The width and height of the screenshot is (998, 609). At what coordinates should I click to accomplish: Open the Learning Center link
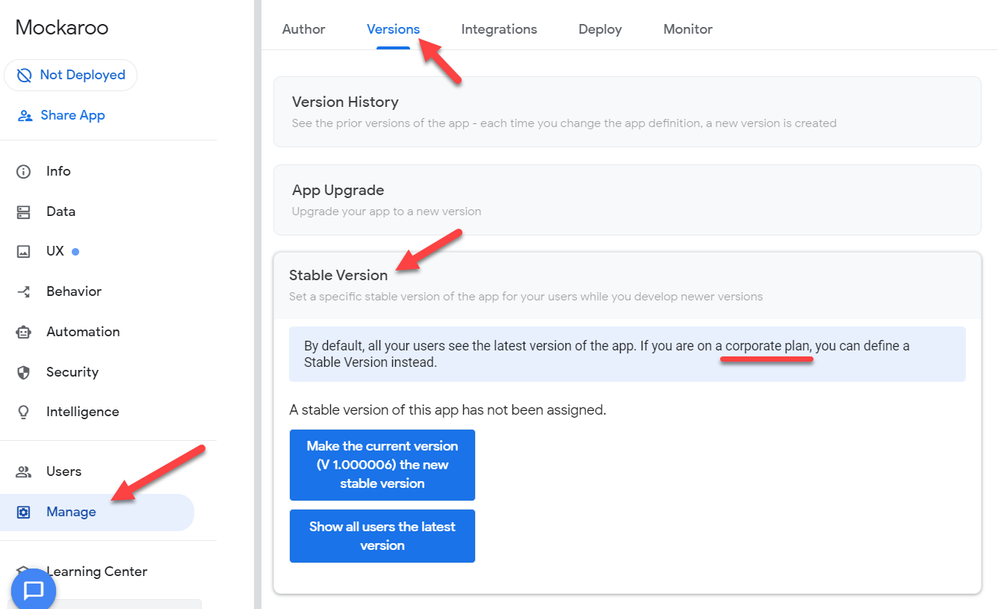click(x=97, y=571)
